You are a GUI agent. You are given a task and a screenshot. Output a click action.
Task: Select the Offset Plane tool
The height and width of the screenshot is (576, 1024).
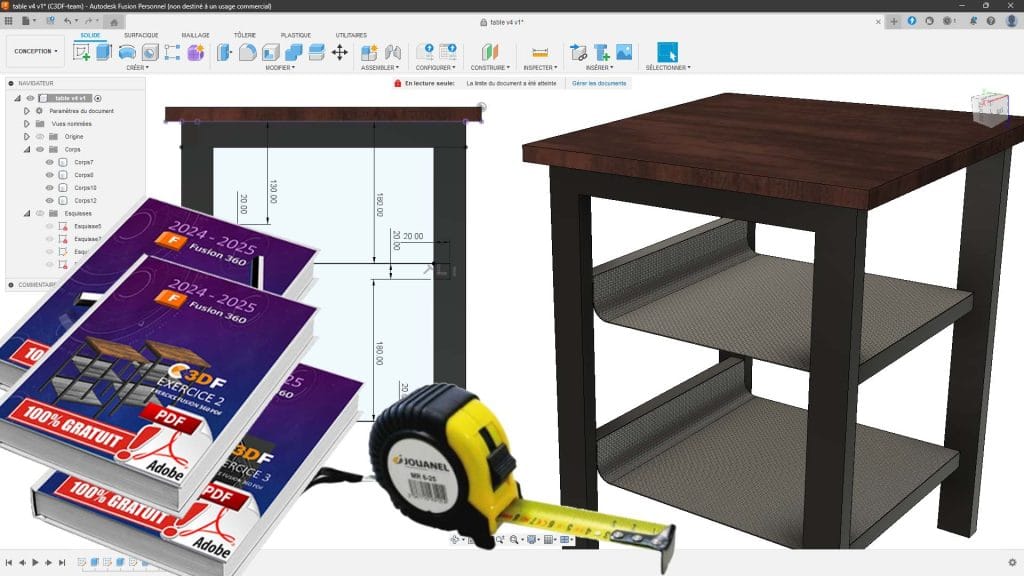[490, 52]
